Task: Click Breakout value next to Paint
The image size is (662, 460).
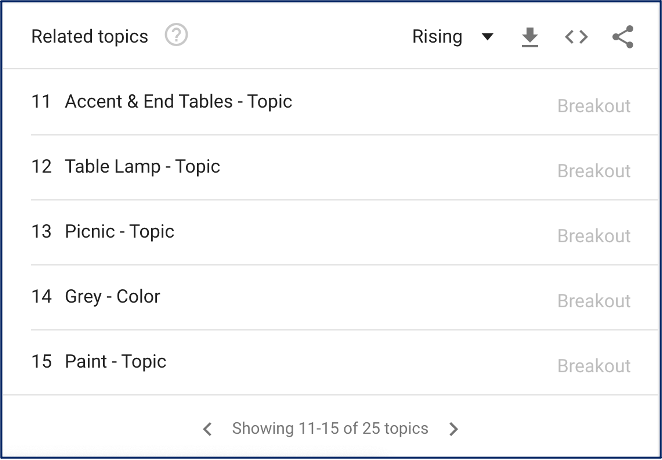Action: (x=594, y=366)
